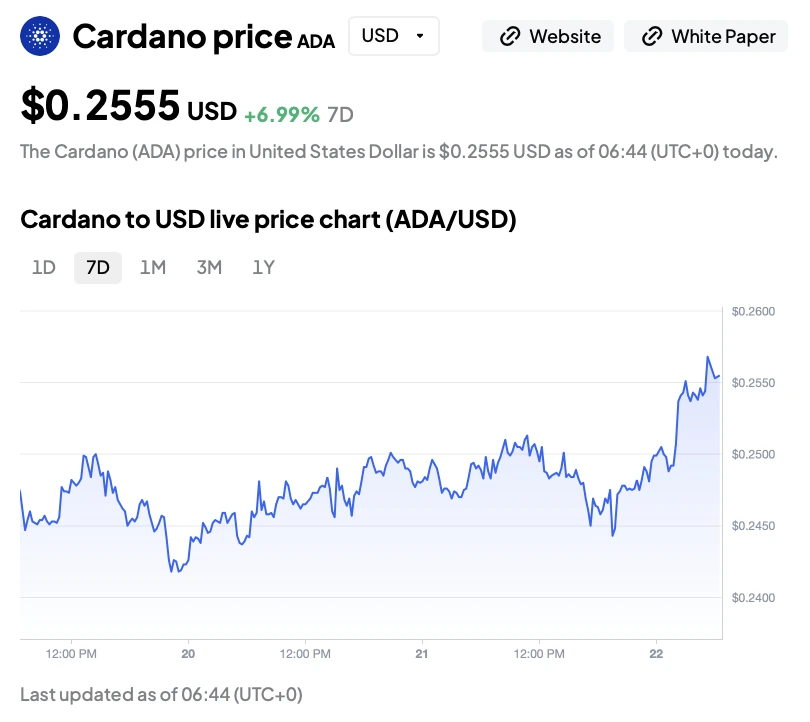810x722 pixels.
Task: Click the 'Last updated as of 06:44' text
Action: pyautogui.click(x=161, y=694)
